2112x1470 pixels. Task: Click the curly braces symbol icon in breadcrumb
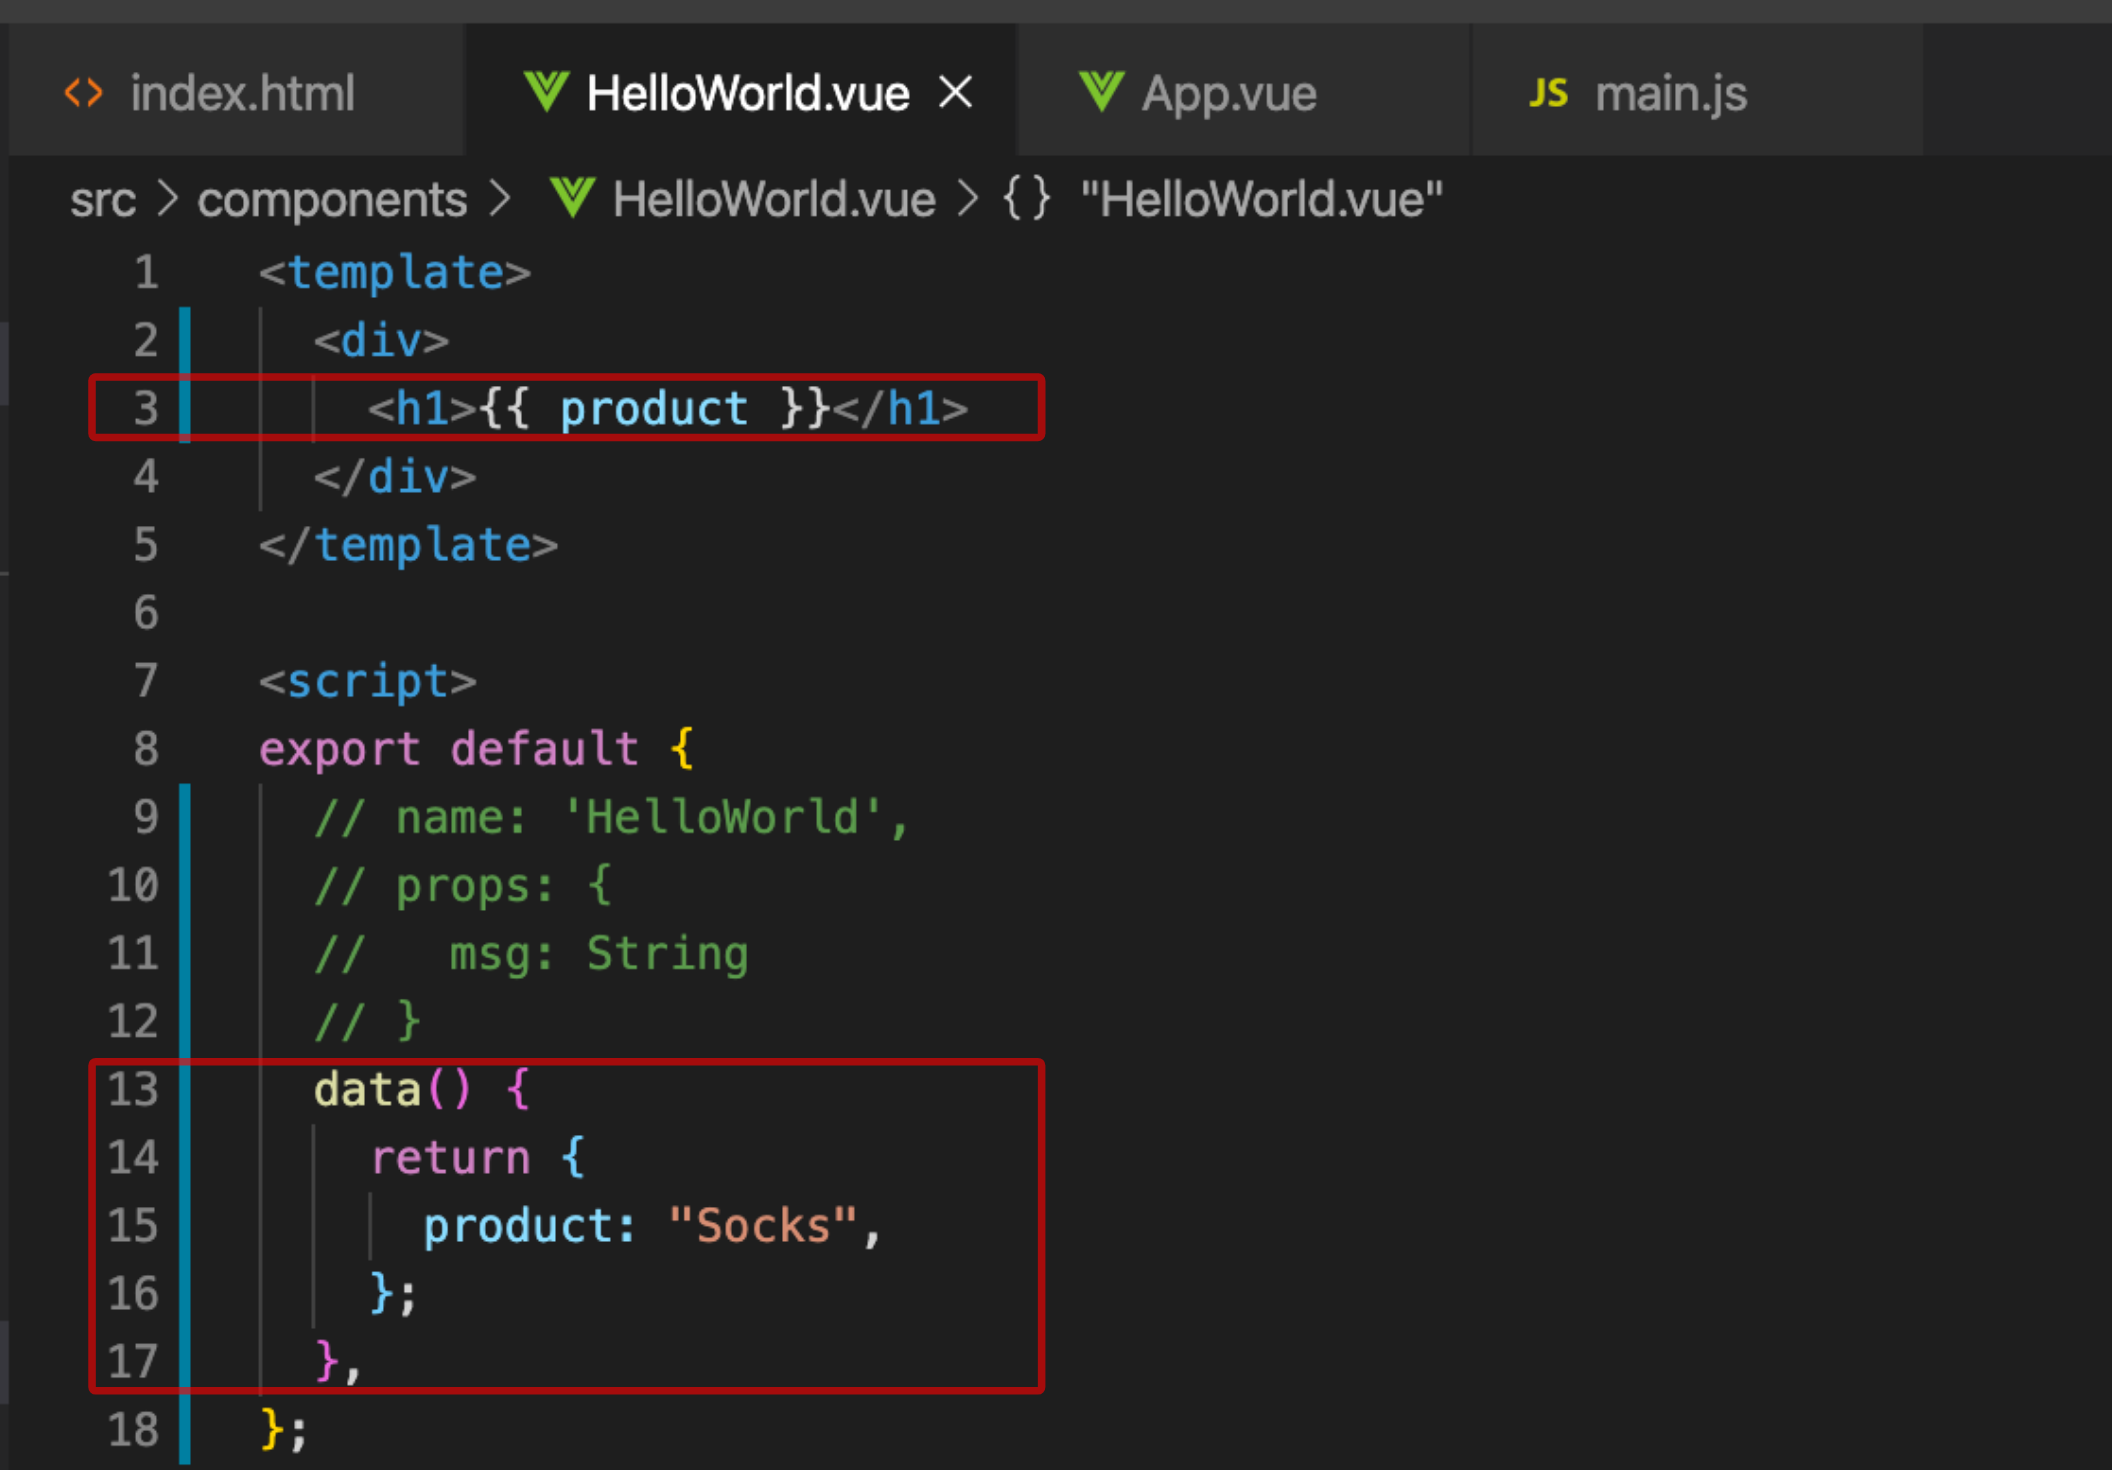1027,198
